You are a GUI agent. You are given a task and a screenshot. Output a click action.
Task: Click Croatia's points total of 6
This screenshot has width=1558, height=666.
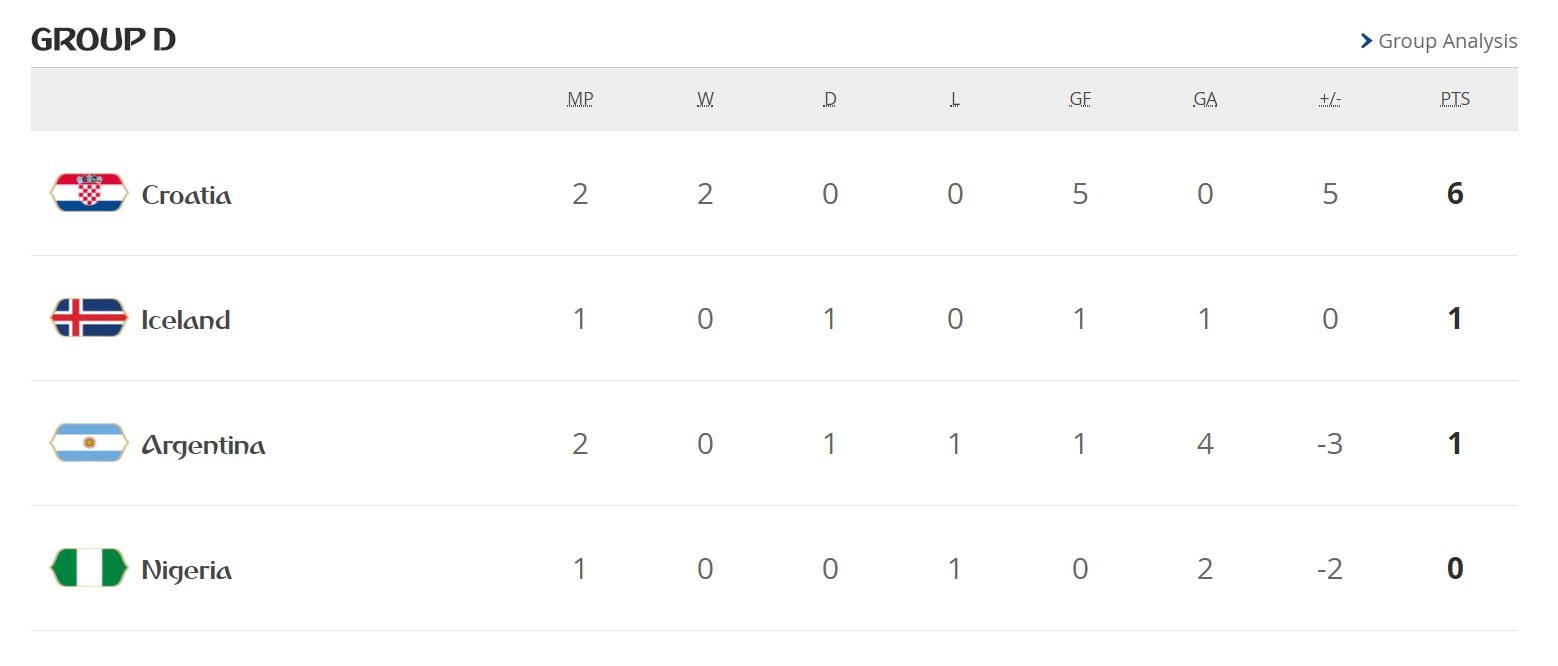(x=1455, y=193)
